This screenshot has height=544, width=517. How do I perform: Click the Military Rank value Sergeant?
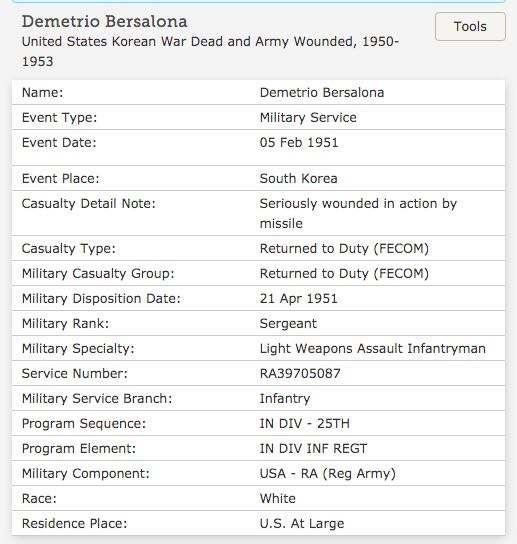288,324
